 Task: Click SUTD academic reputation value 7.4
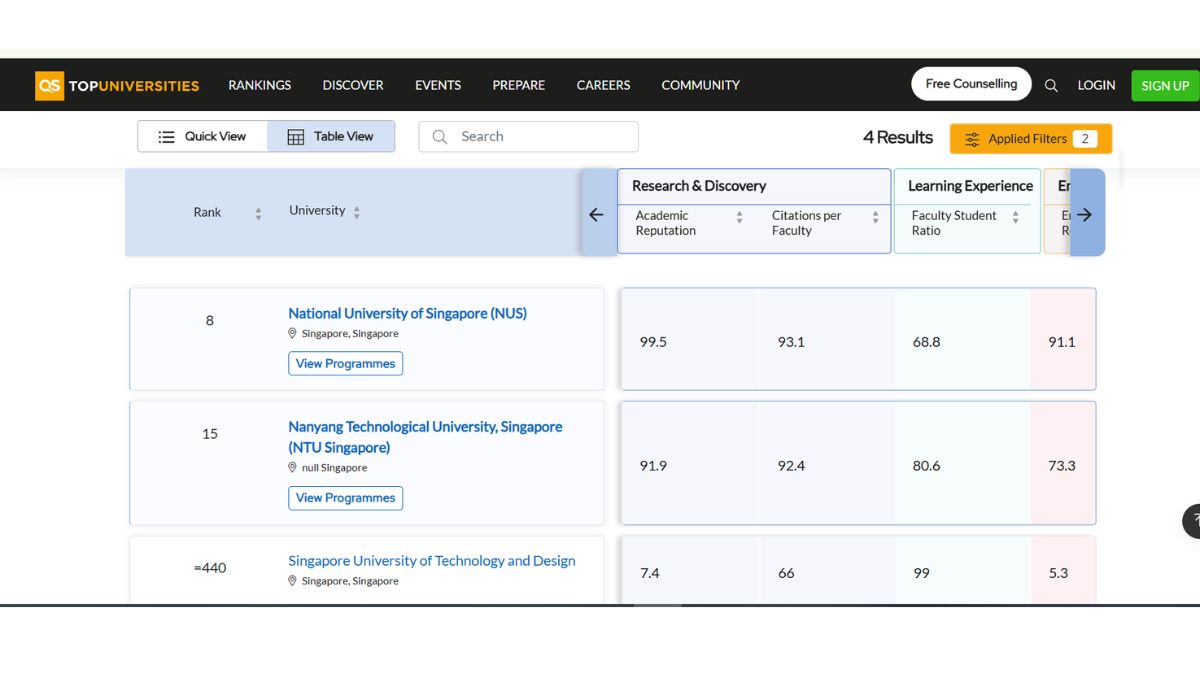point(650,573)
